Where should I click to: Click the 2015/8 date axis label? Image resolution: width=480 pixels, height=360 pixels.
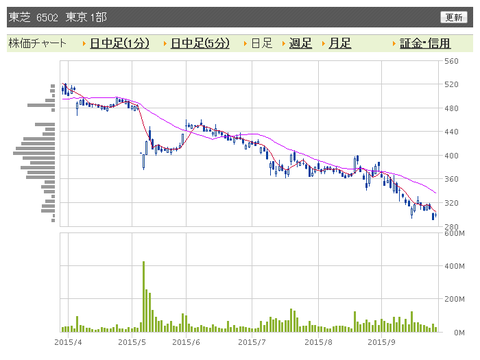coord(318,342)
